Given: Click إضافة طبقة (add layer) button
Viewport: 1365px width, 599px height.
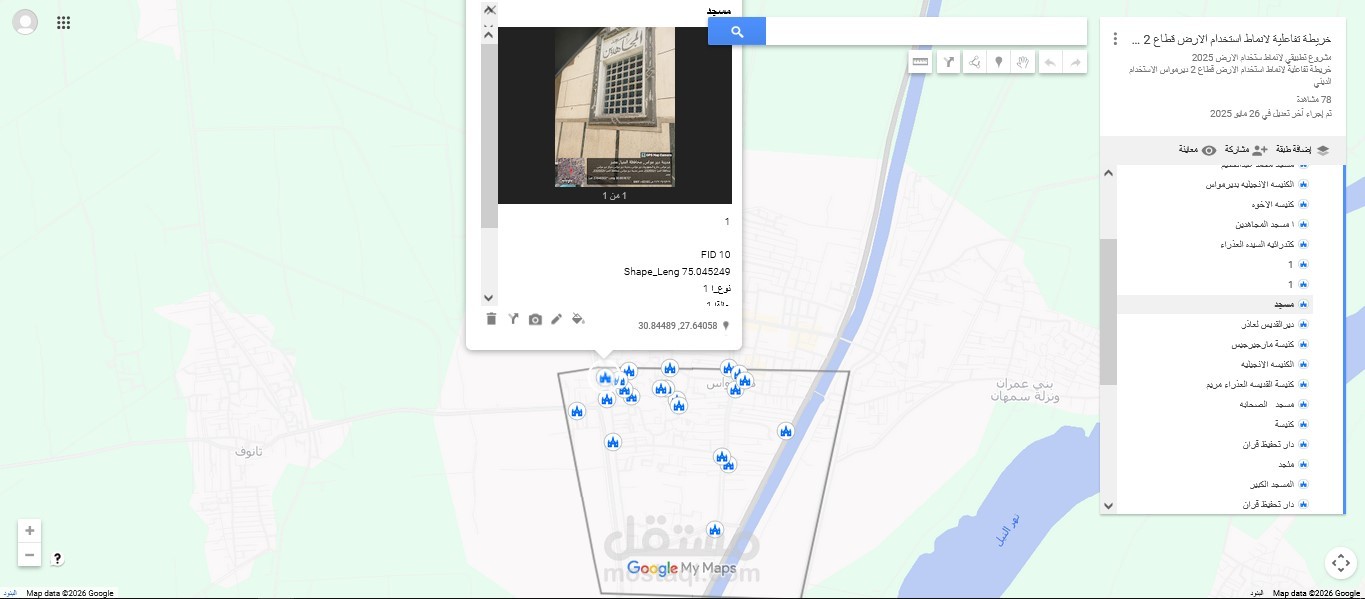Looking at the screenshot, I should [x=1303, y=150].
